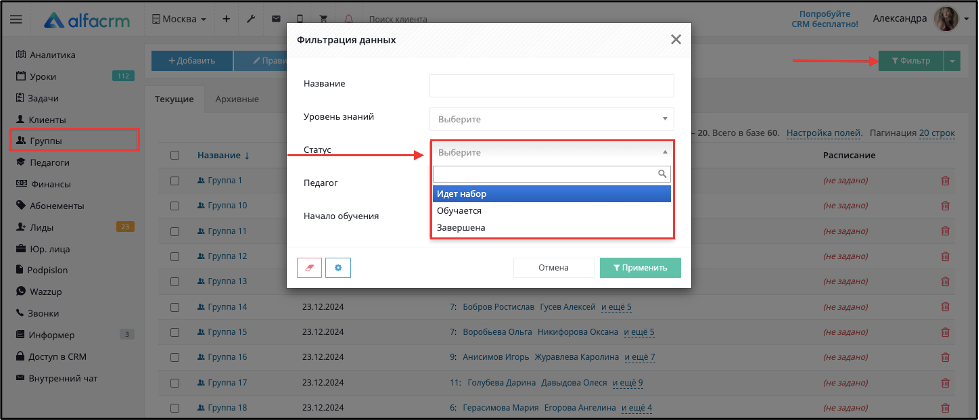Open the notifications bell icon
This screenshot has width=979, height=420.
(x=348, y=19)
